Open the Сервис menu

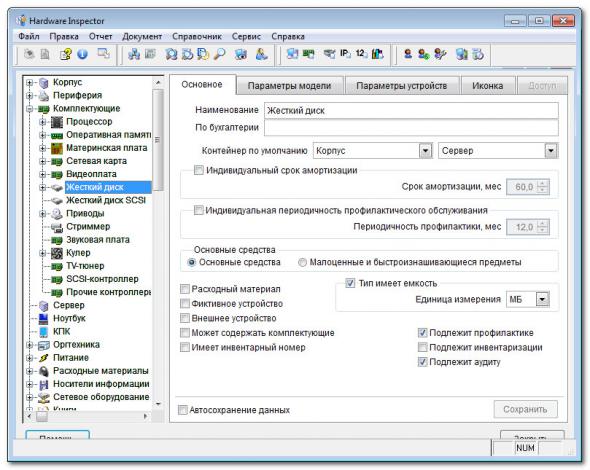coord(246,37)
